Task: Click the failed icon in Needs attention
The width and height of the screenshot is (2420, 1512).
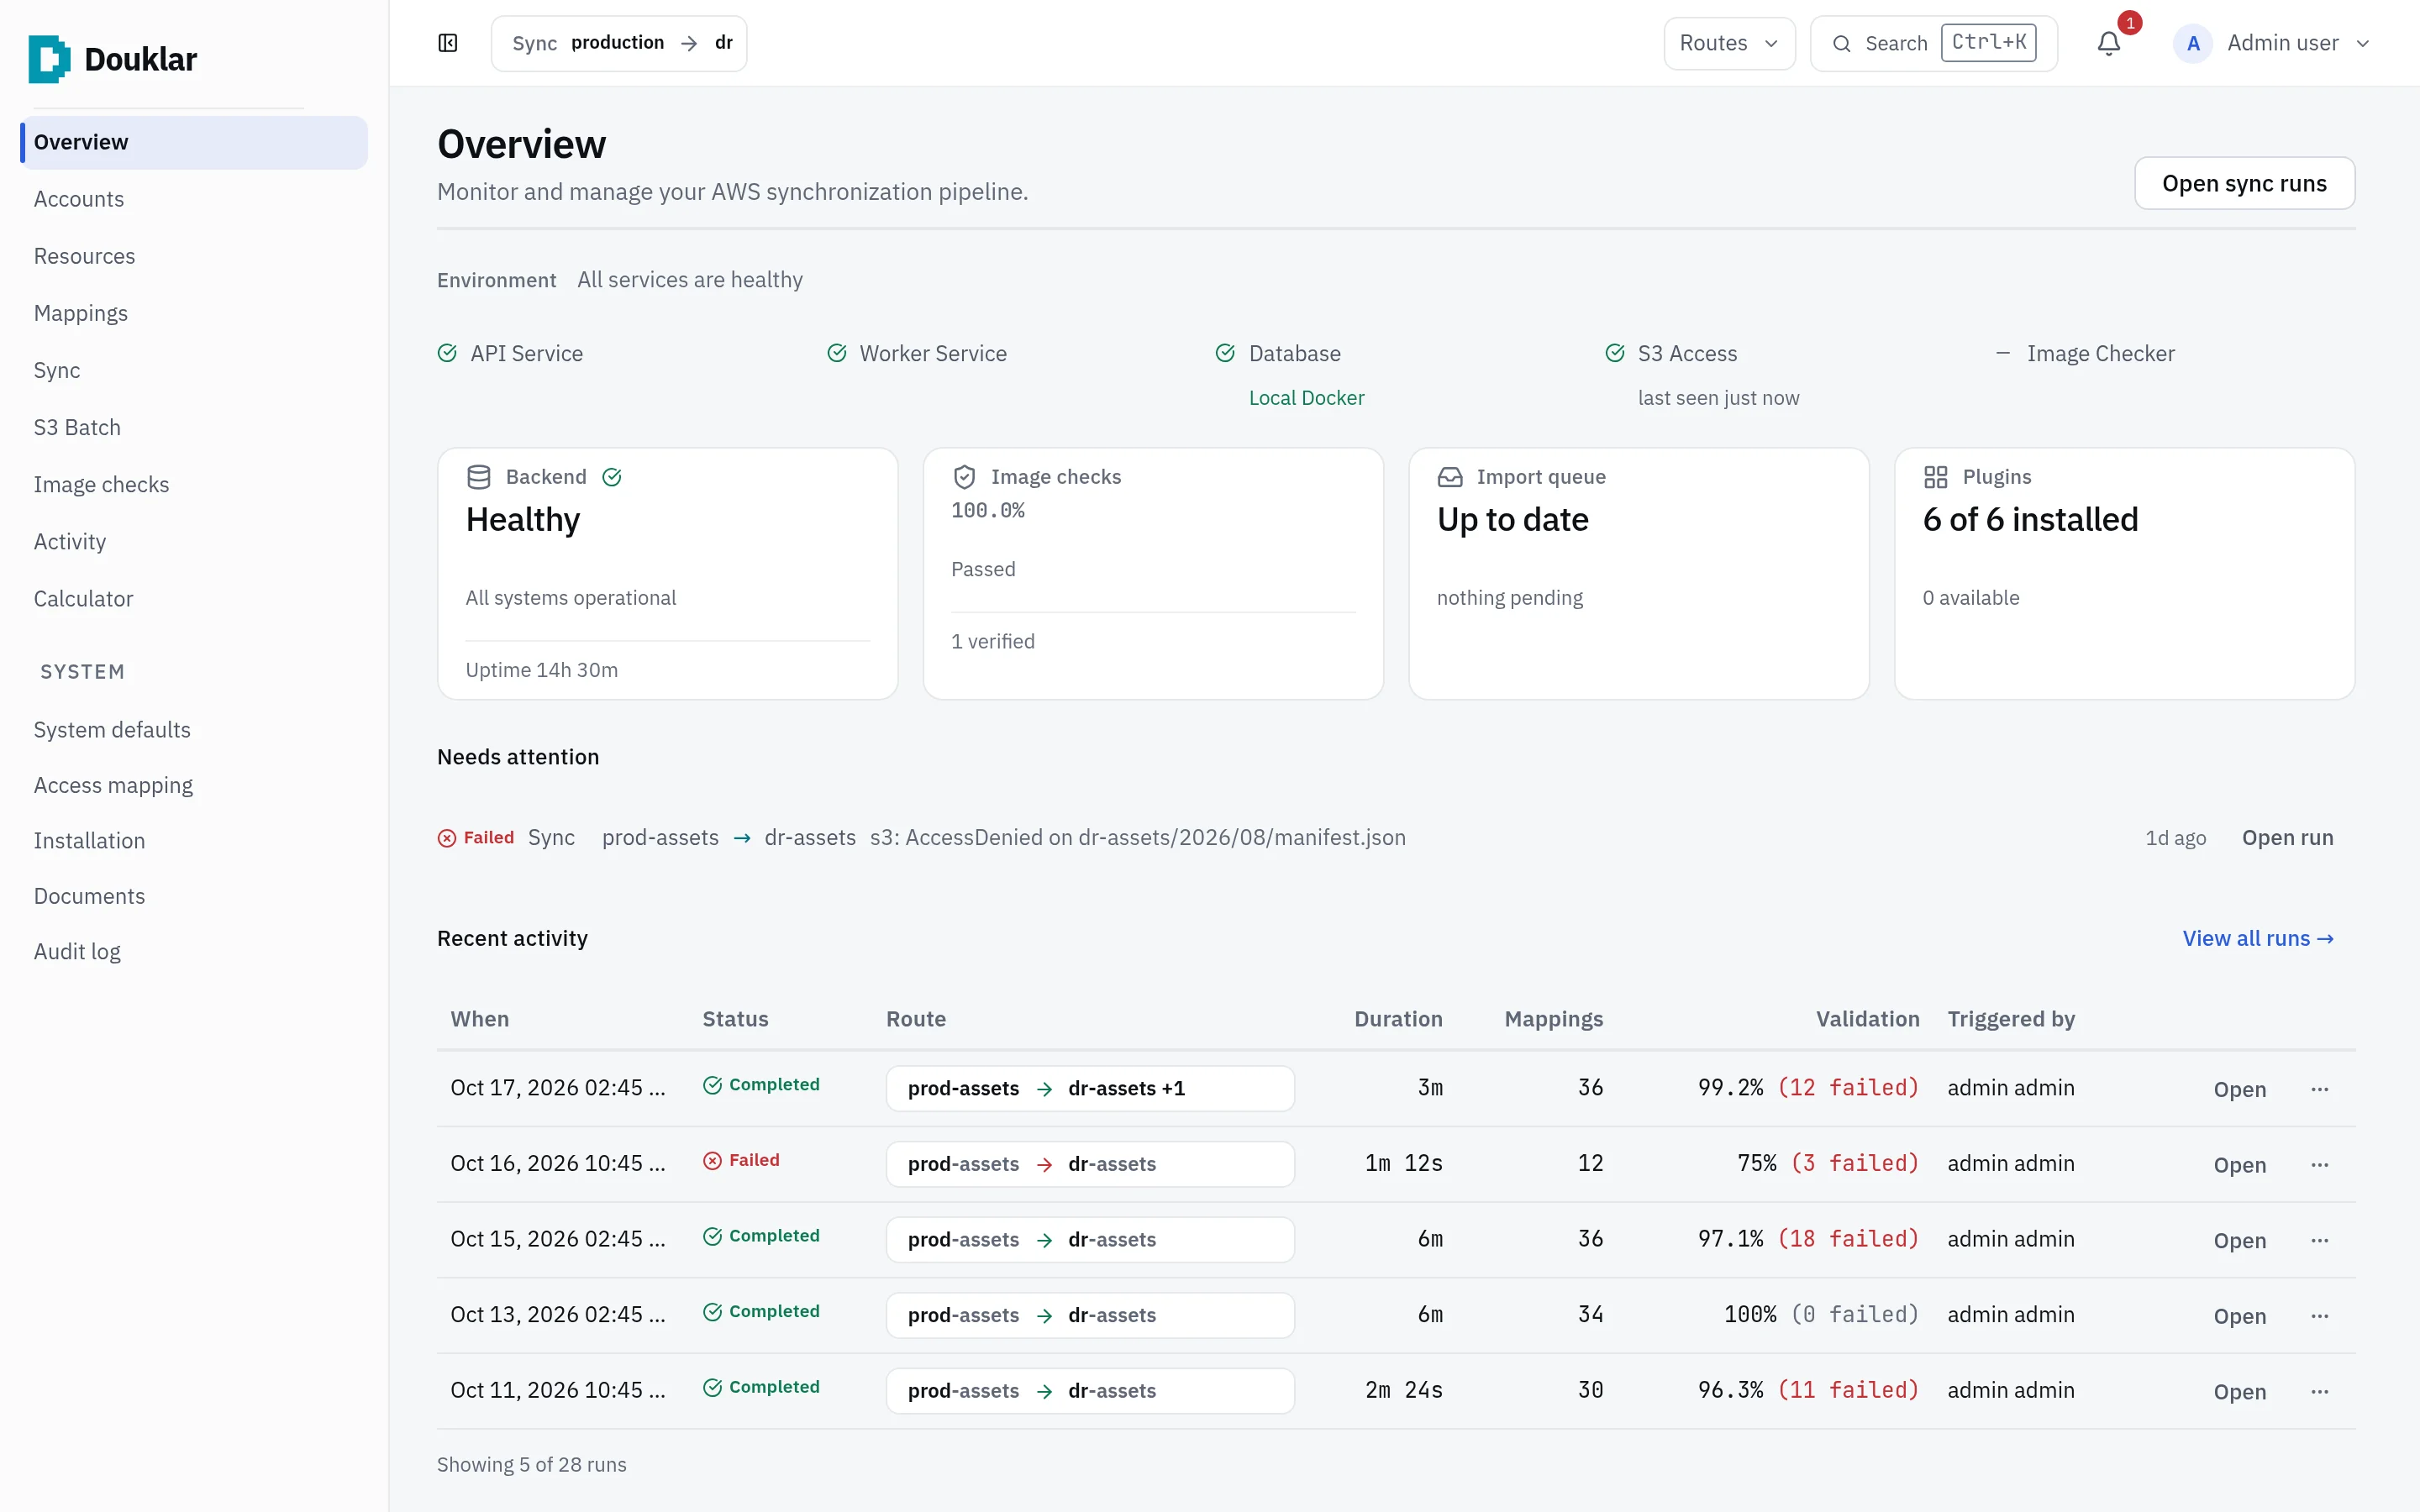Action: 447,838
